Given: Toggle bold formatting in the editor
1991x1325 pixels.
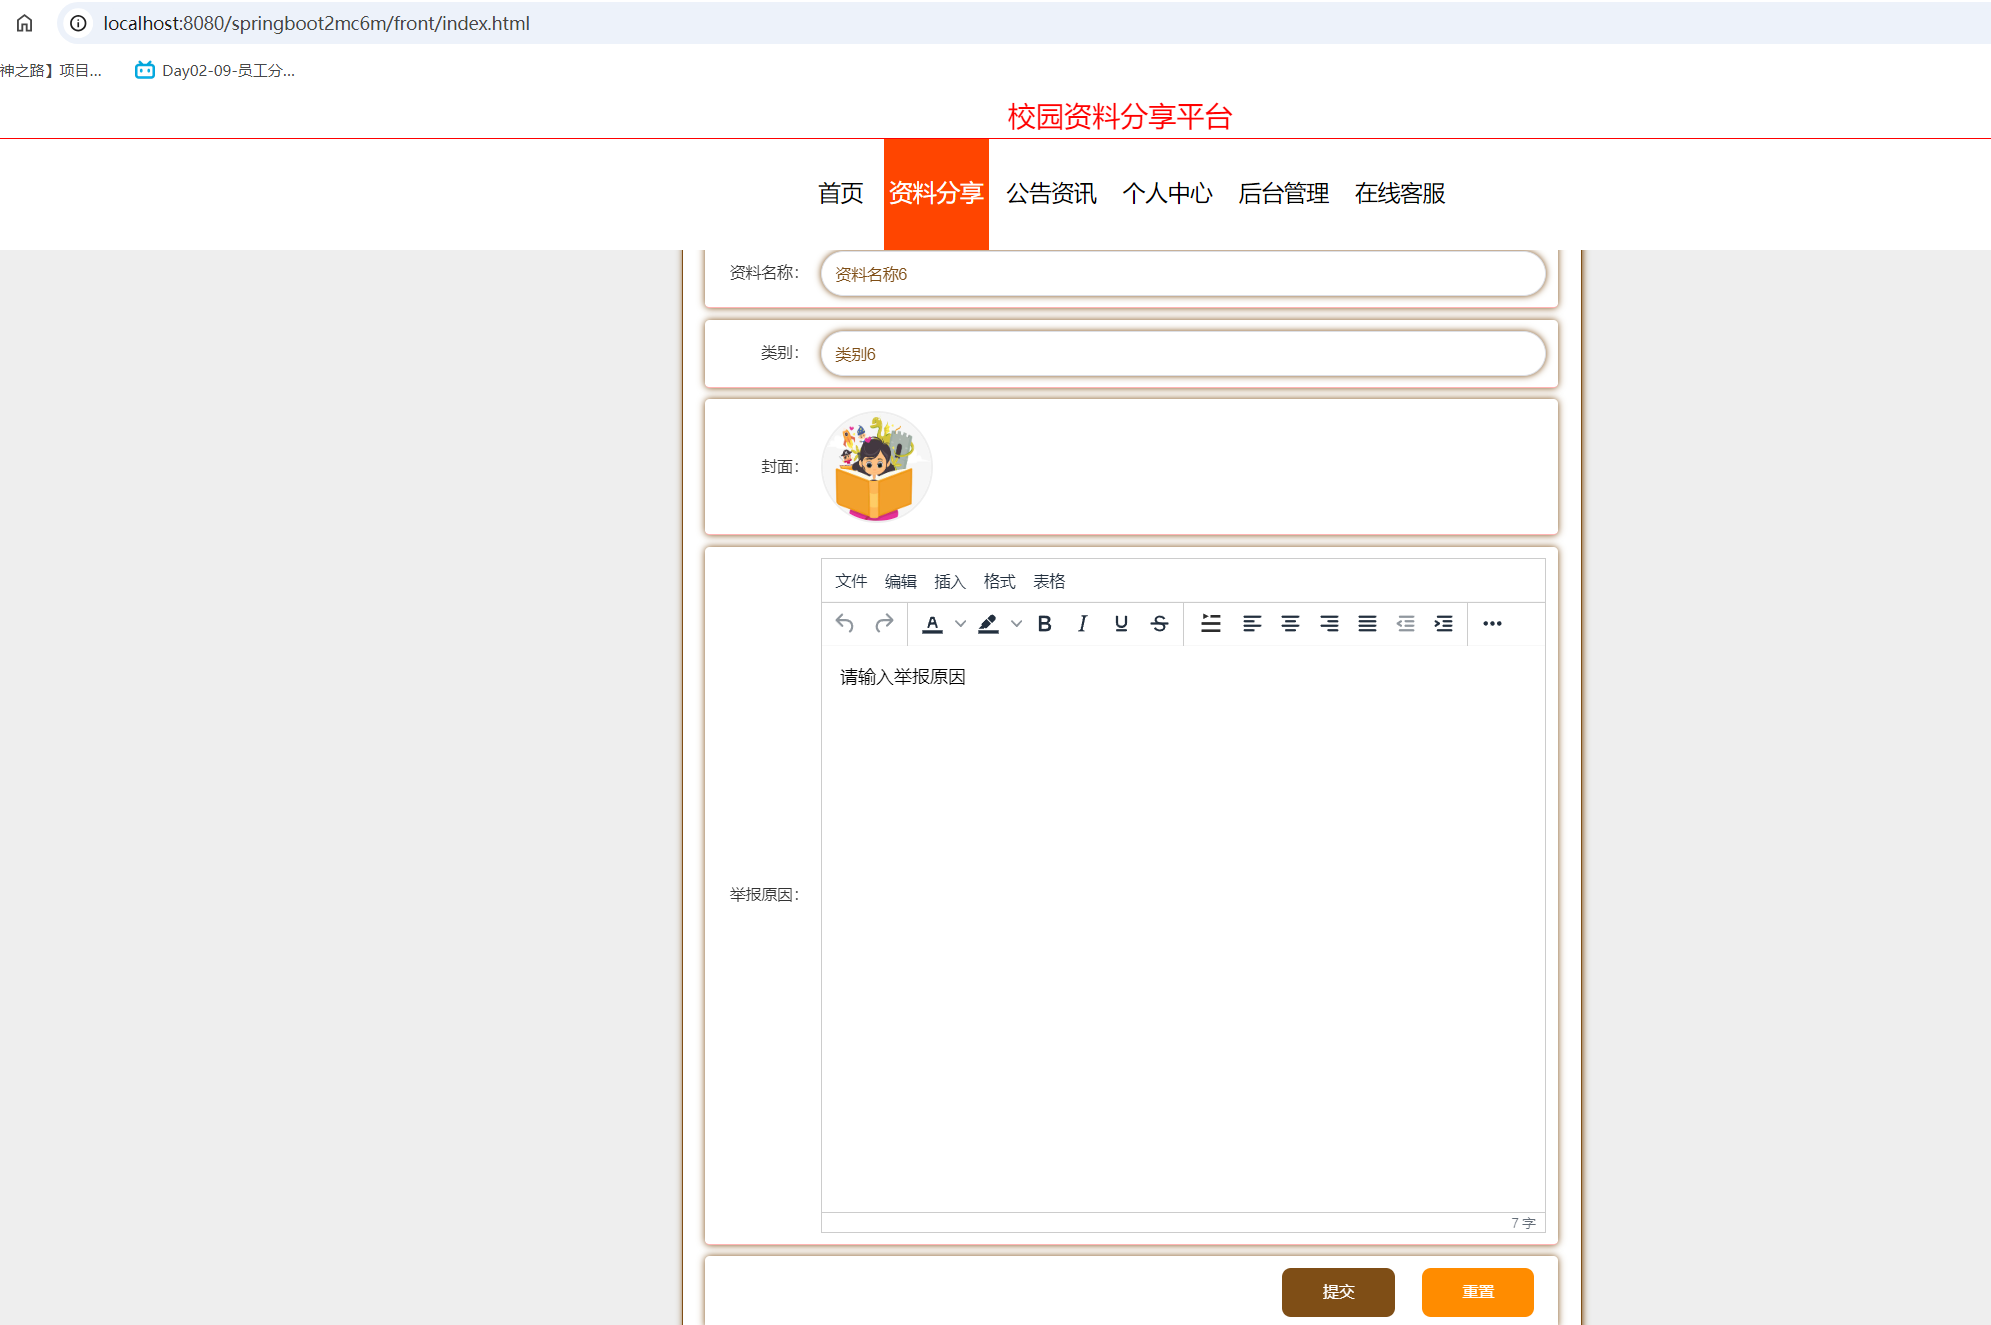Looking at the screenshot, I should 1044,624.
